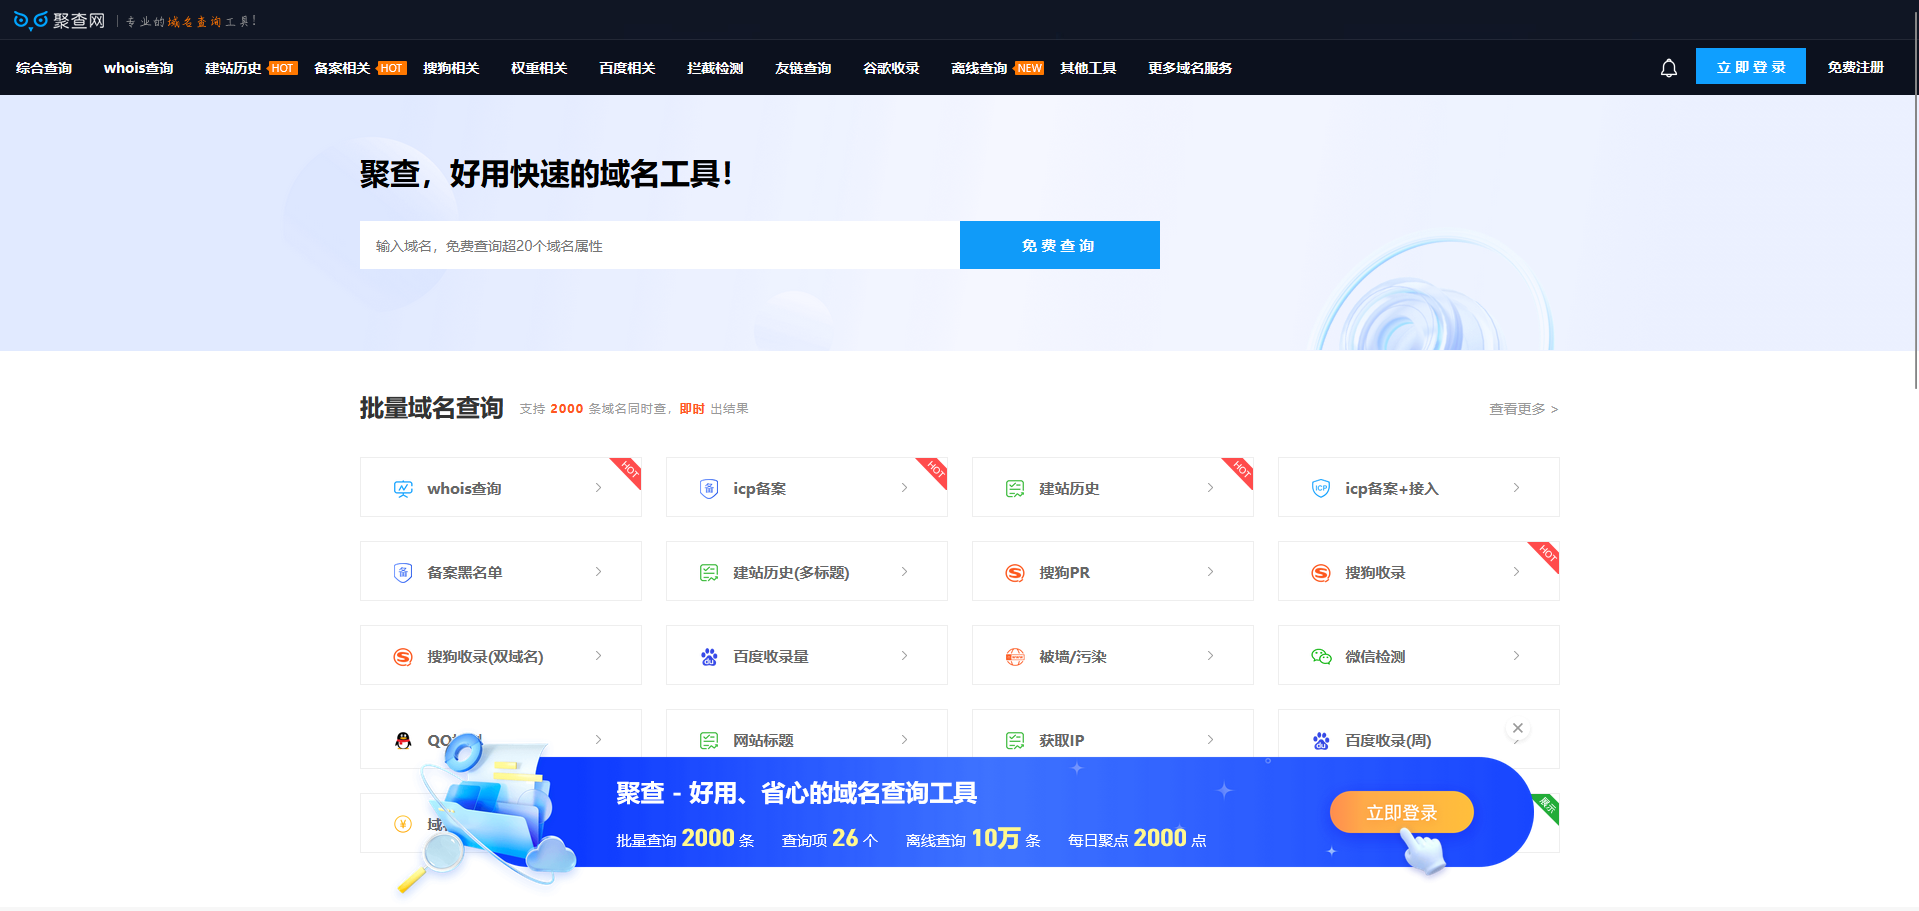The width and height of the screenshot is (1919, 911).
Task: Click the 网站标题 card icon
Action: tap(709, 740)
